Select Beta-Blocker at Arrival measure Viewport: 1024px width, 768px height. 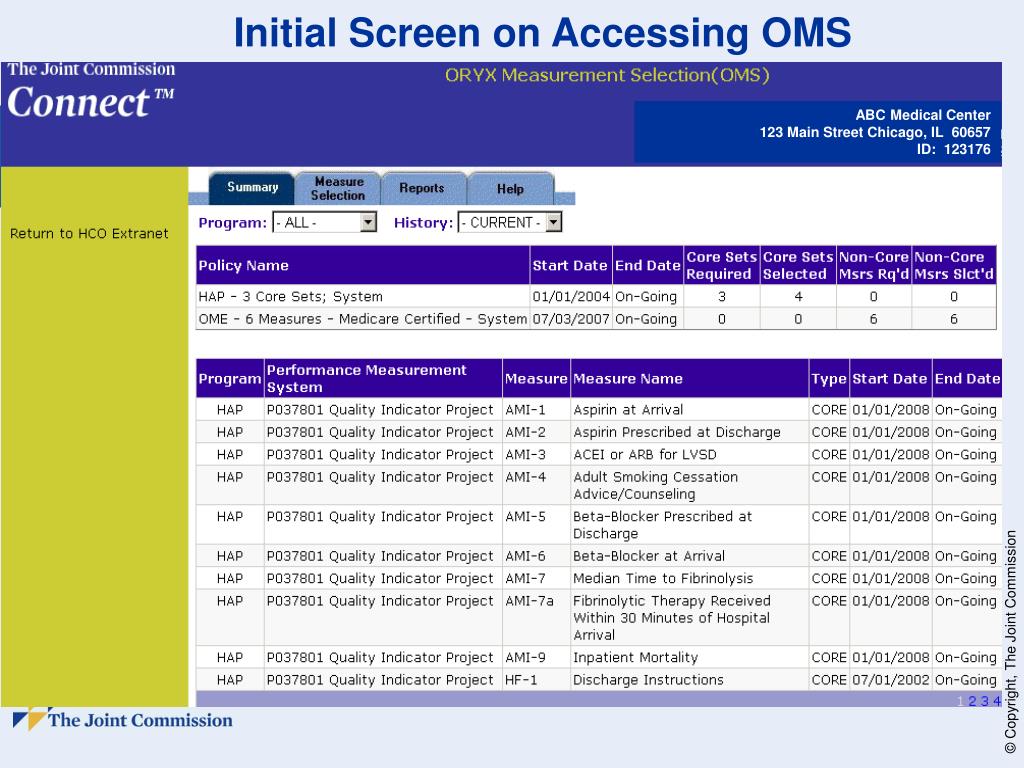click(x=648, y=556)
